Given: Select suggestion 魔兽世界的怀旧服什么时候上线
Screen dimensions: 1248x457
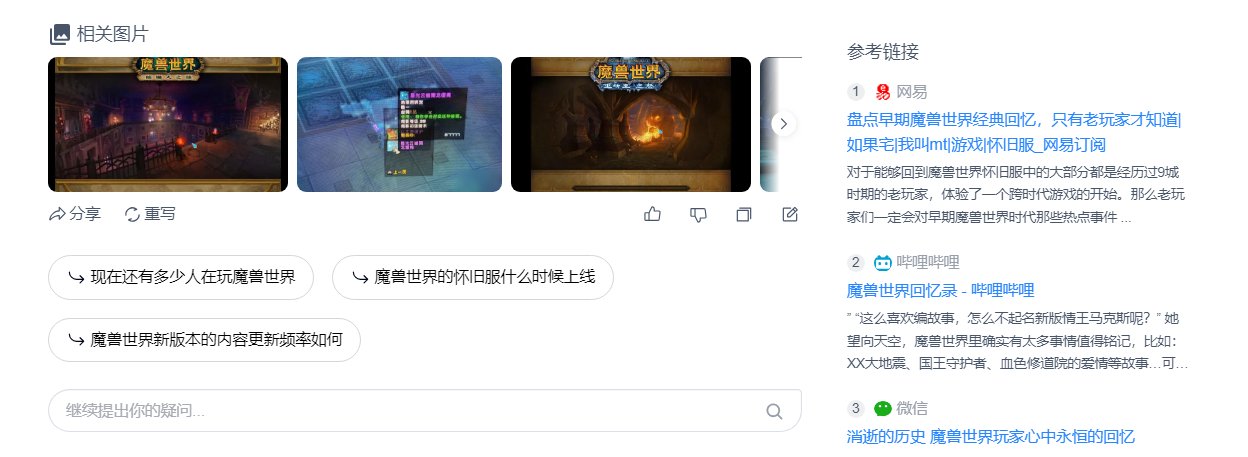Looking at the screenshot, I should tap(472, 277).
